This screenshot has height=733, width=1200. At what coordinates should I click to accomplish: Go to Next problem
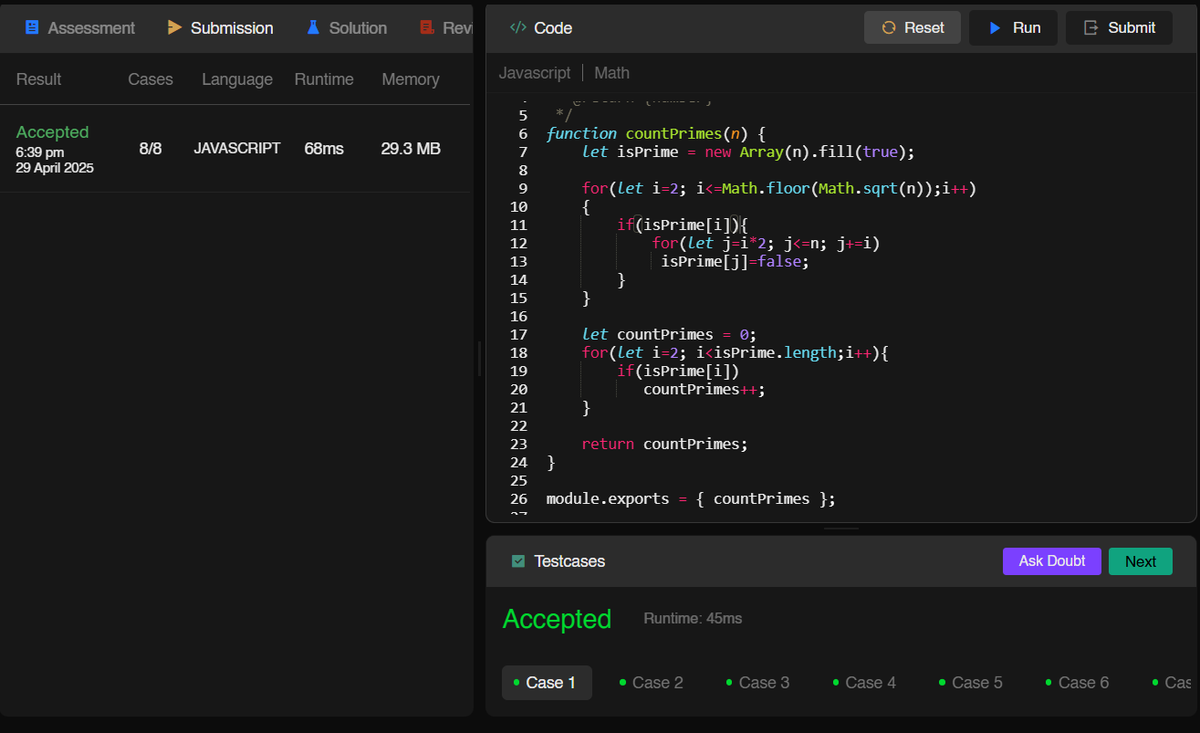(1140, 561)
